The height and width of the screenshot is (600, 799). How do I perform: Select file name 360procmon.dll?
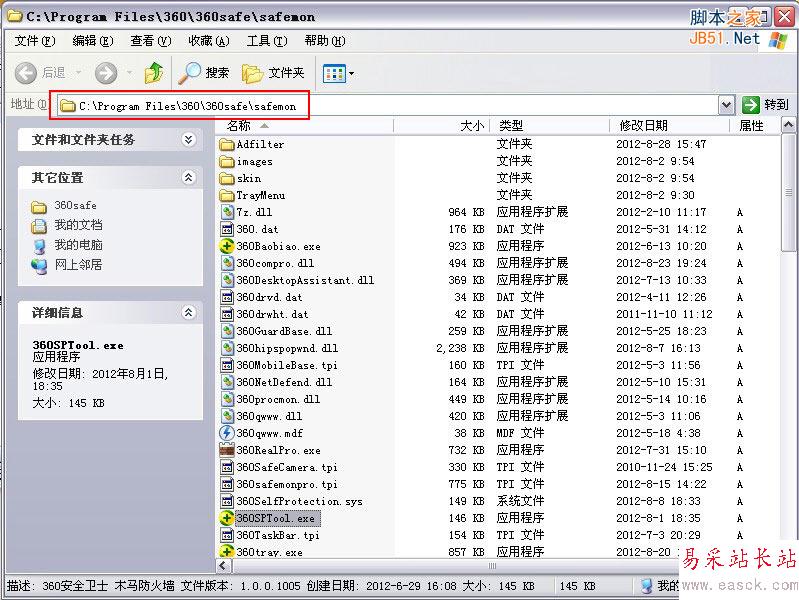[278, 399]
